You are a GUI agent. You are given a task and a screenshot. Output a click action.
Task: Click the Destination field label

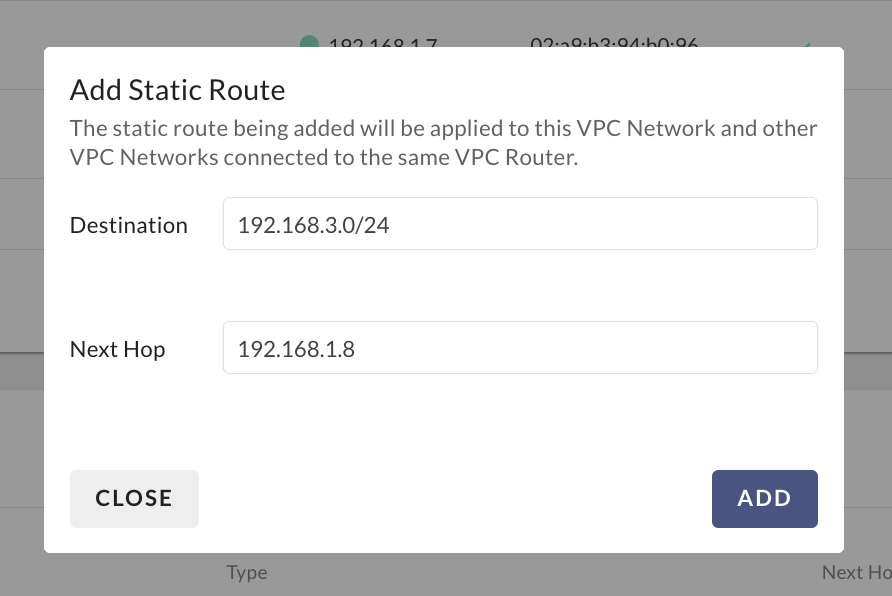point(129,225)
